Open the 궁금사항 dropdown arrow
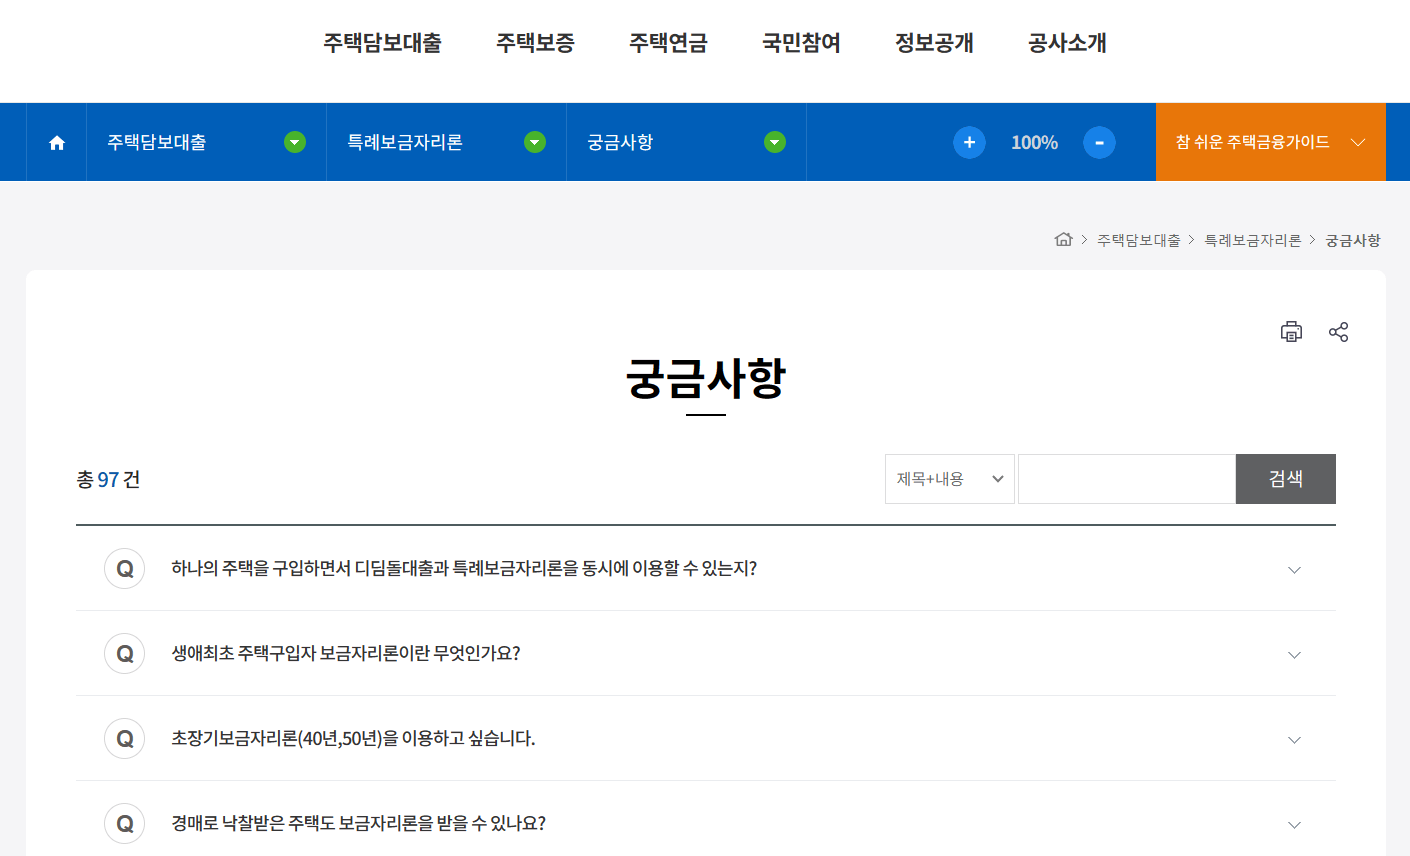The image size is (1410, 856). click(x=774, y=142)
